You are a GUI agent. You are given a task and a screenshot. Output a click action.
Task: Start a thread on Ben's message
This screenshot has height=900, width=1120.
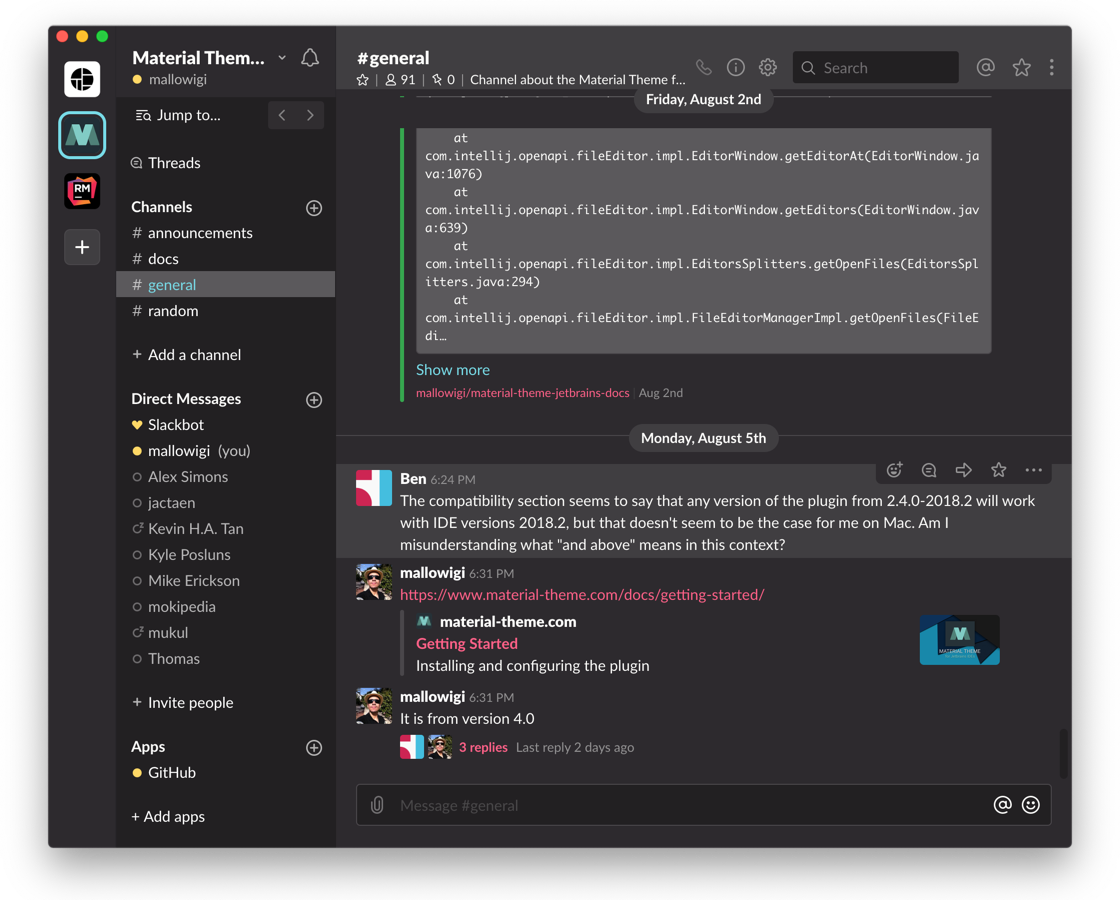929,470
